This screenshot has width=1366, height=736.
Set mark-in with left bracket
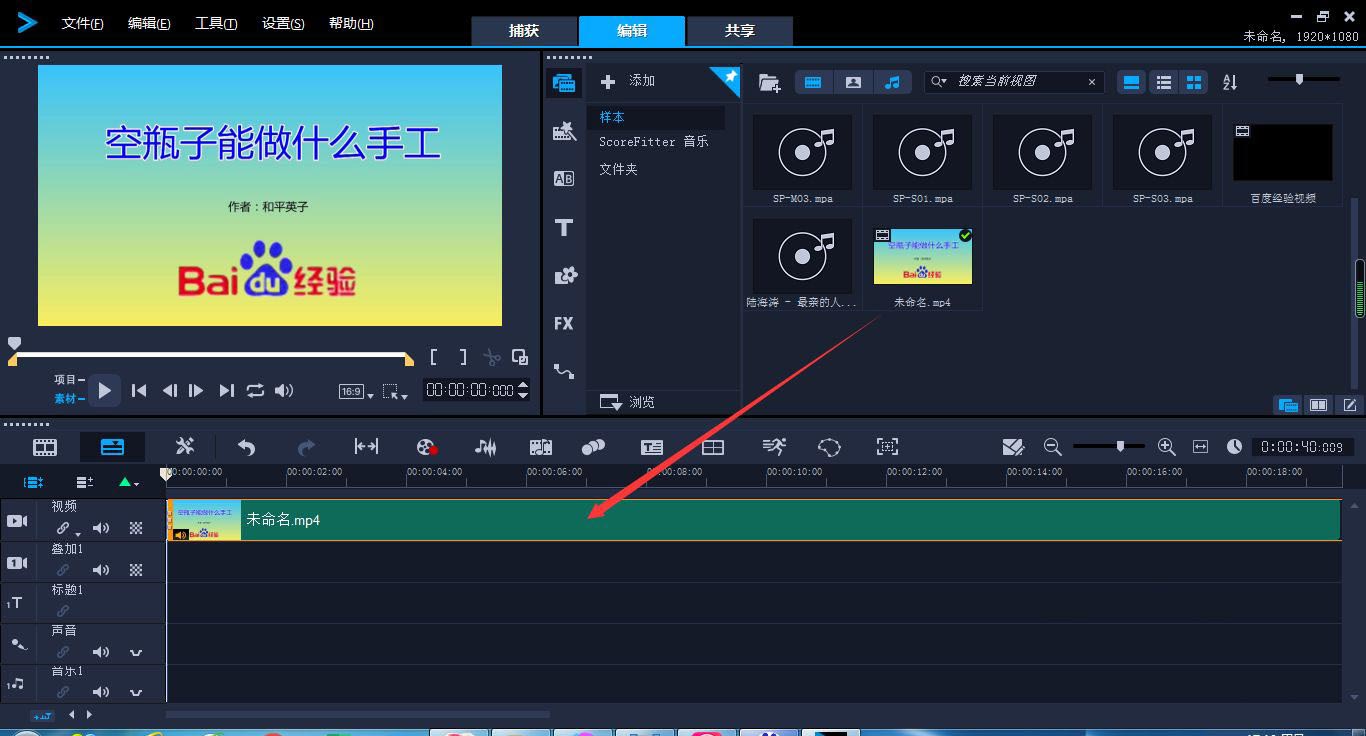coord(434,357)
